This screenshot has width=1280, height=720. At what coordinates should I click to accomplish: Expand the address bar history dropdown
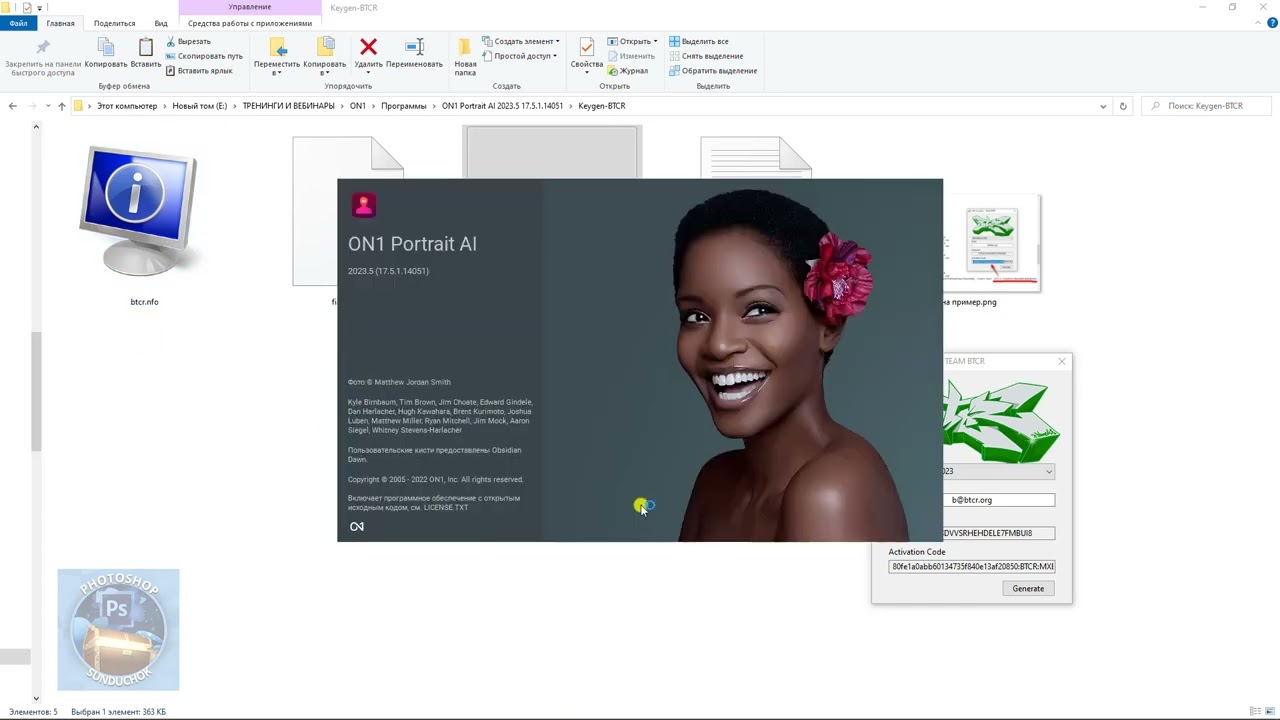[x=1103, y=106]
